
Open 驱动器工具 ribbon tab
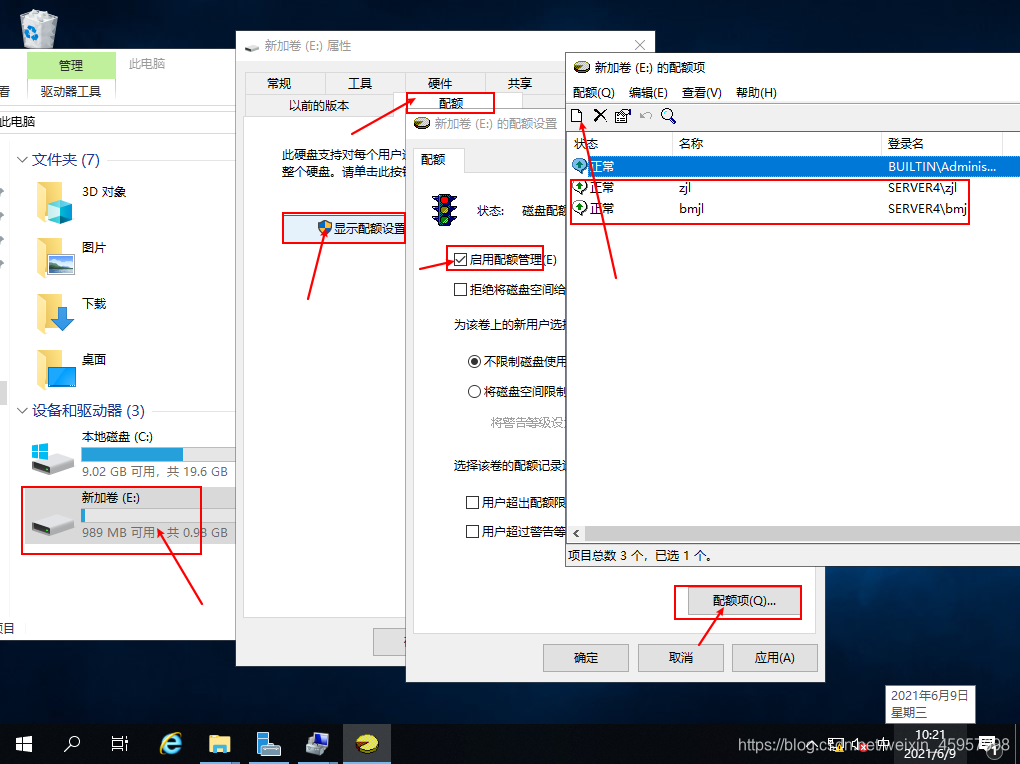click(x=71, y=92)
